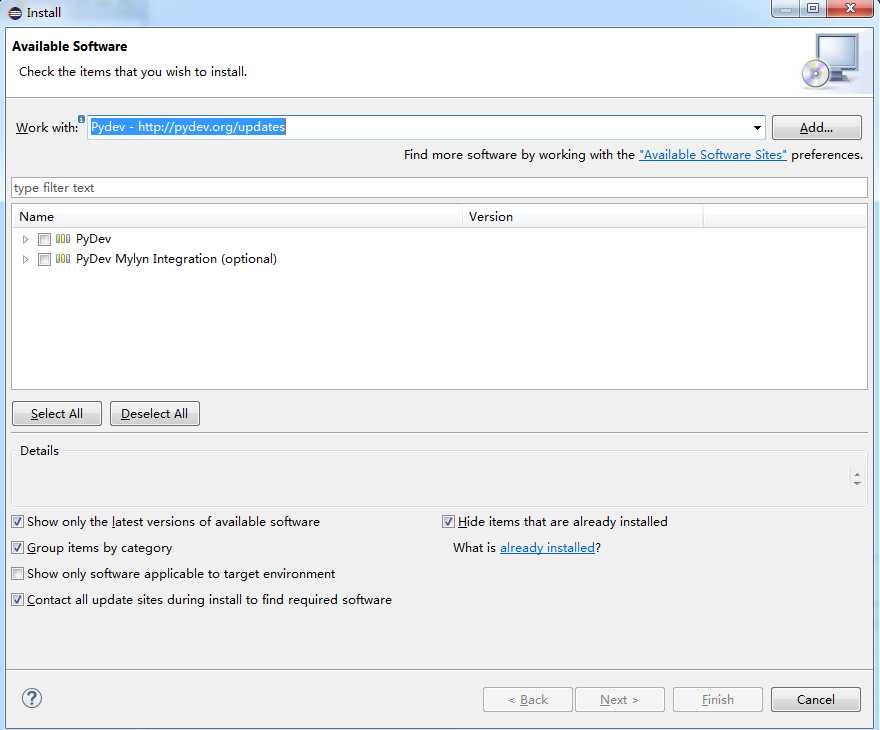Click the Eclipse icon in the title bar
Viewport: 880px width, 730px height.
[15, 12]
